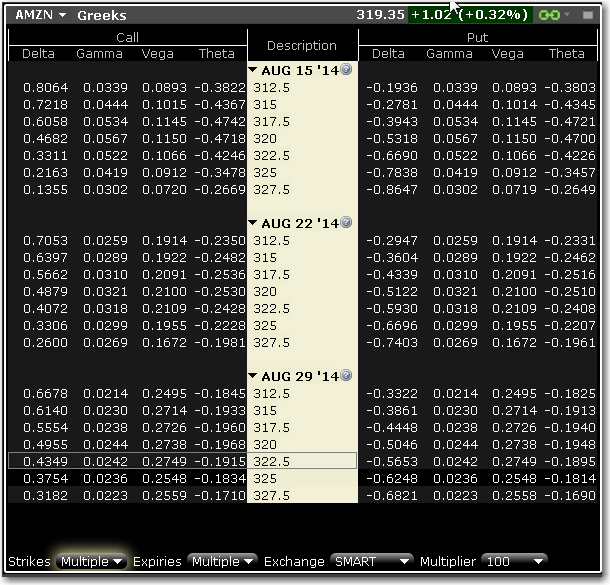Collapse the AUG 22 '14 expiry group

tap(253, 223)
